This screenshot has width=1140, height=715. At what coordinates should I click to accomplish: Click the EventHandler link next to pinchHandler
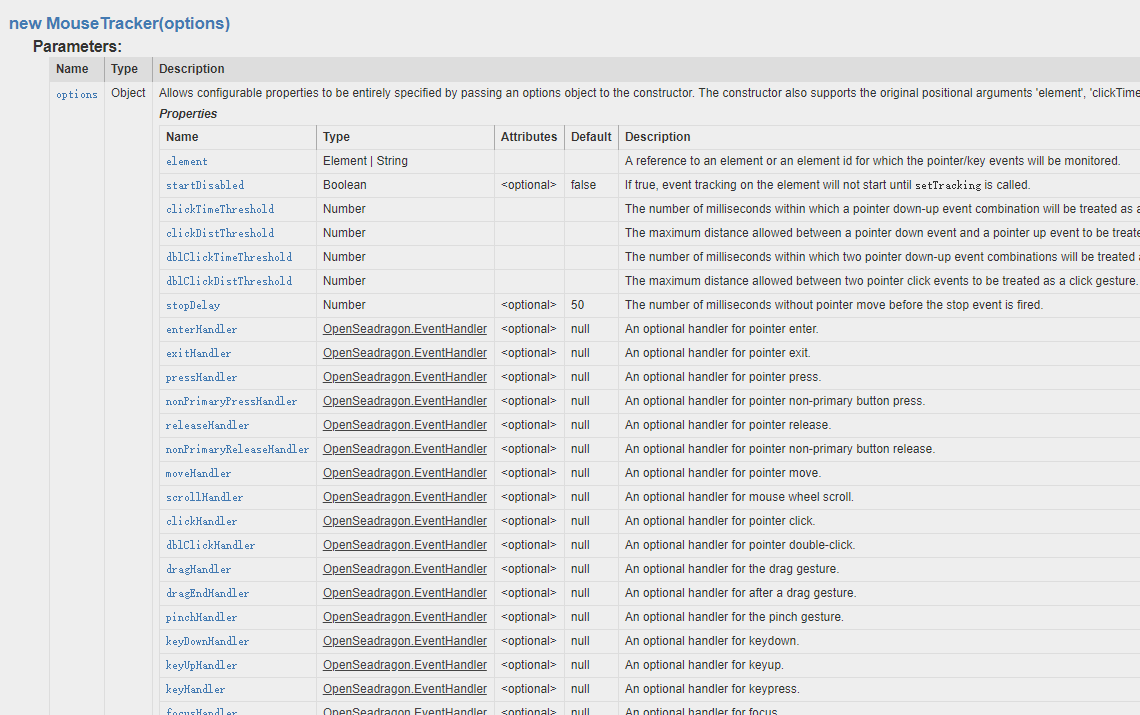click(x=404, y=617)
